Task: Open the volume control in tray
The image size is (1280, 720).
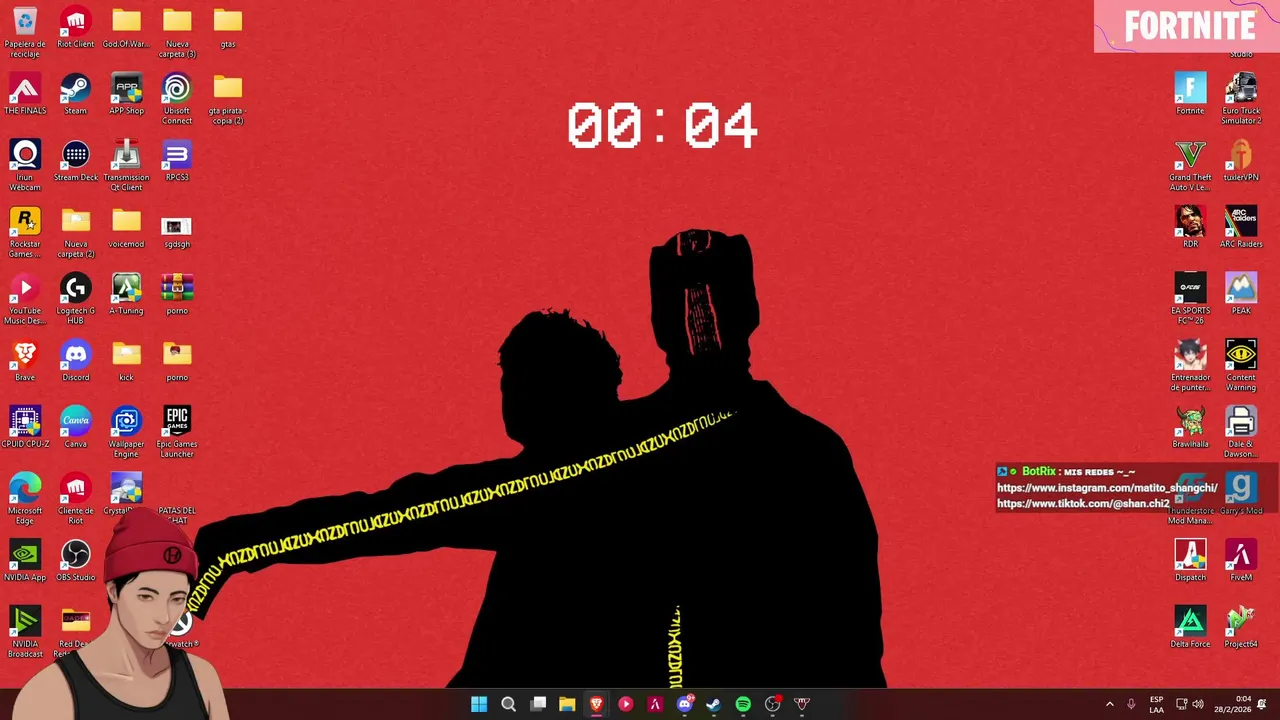Action: (x=1198, y=704)
